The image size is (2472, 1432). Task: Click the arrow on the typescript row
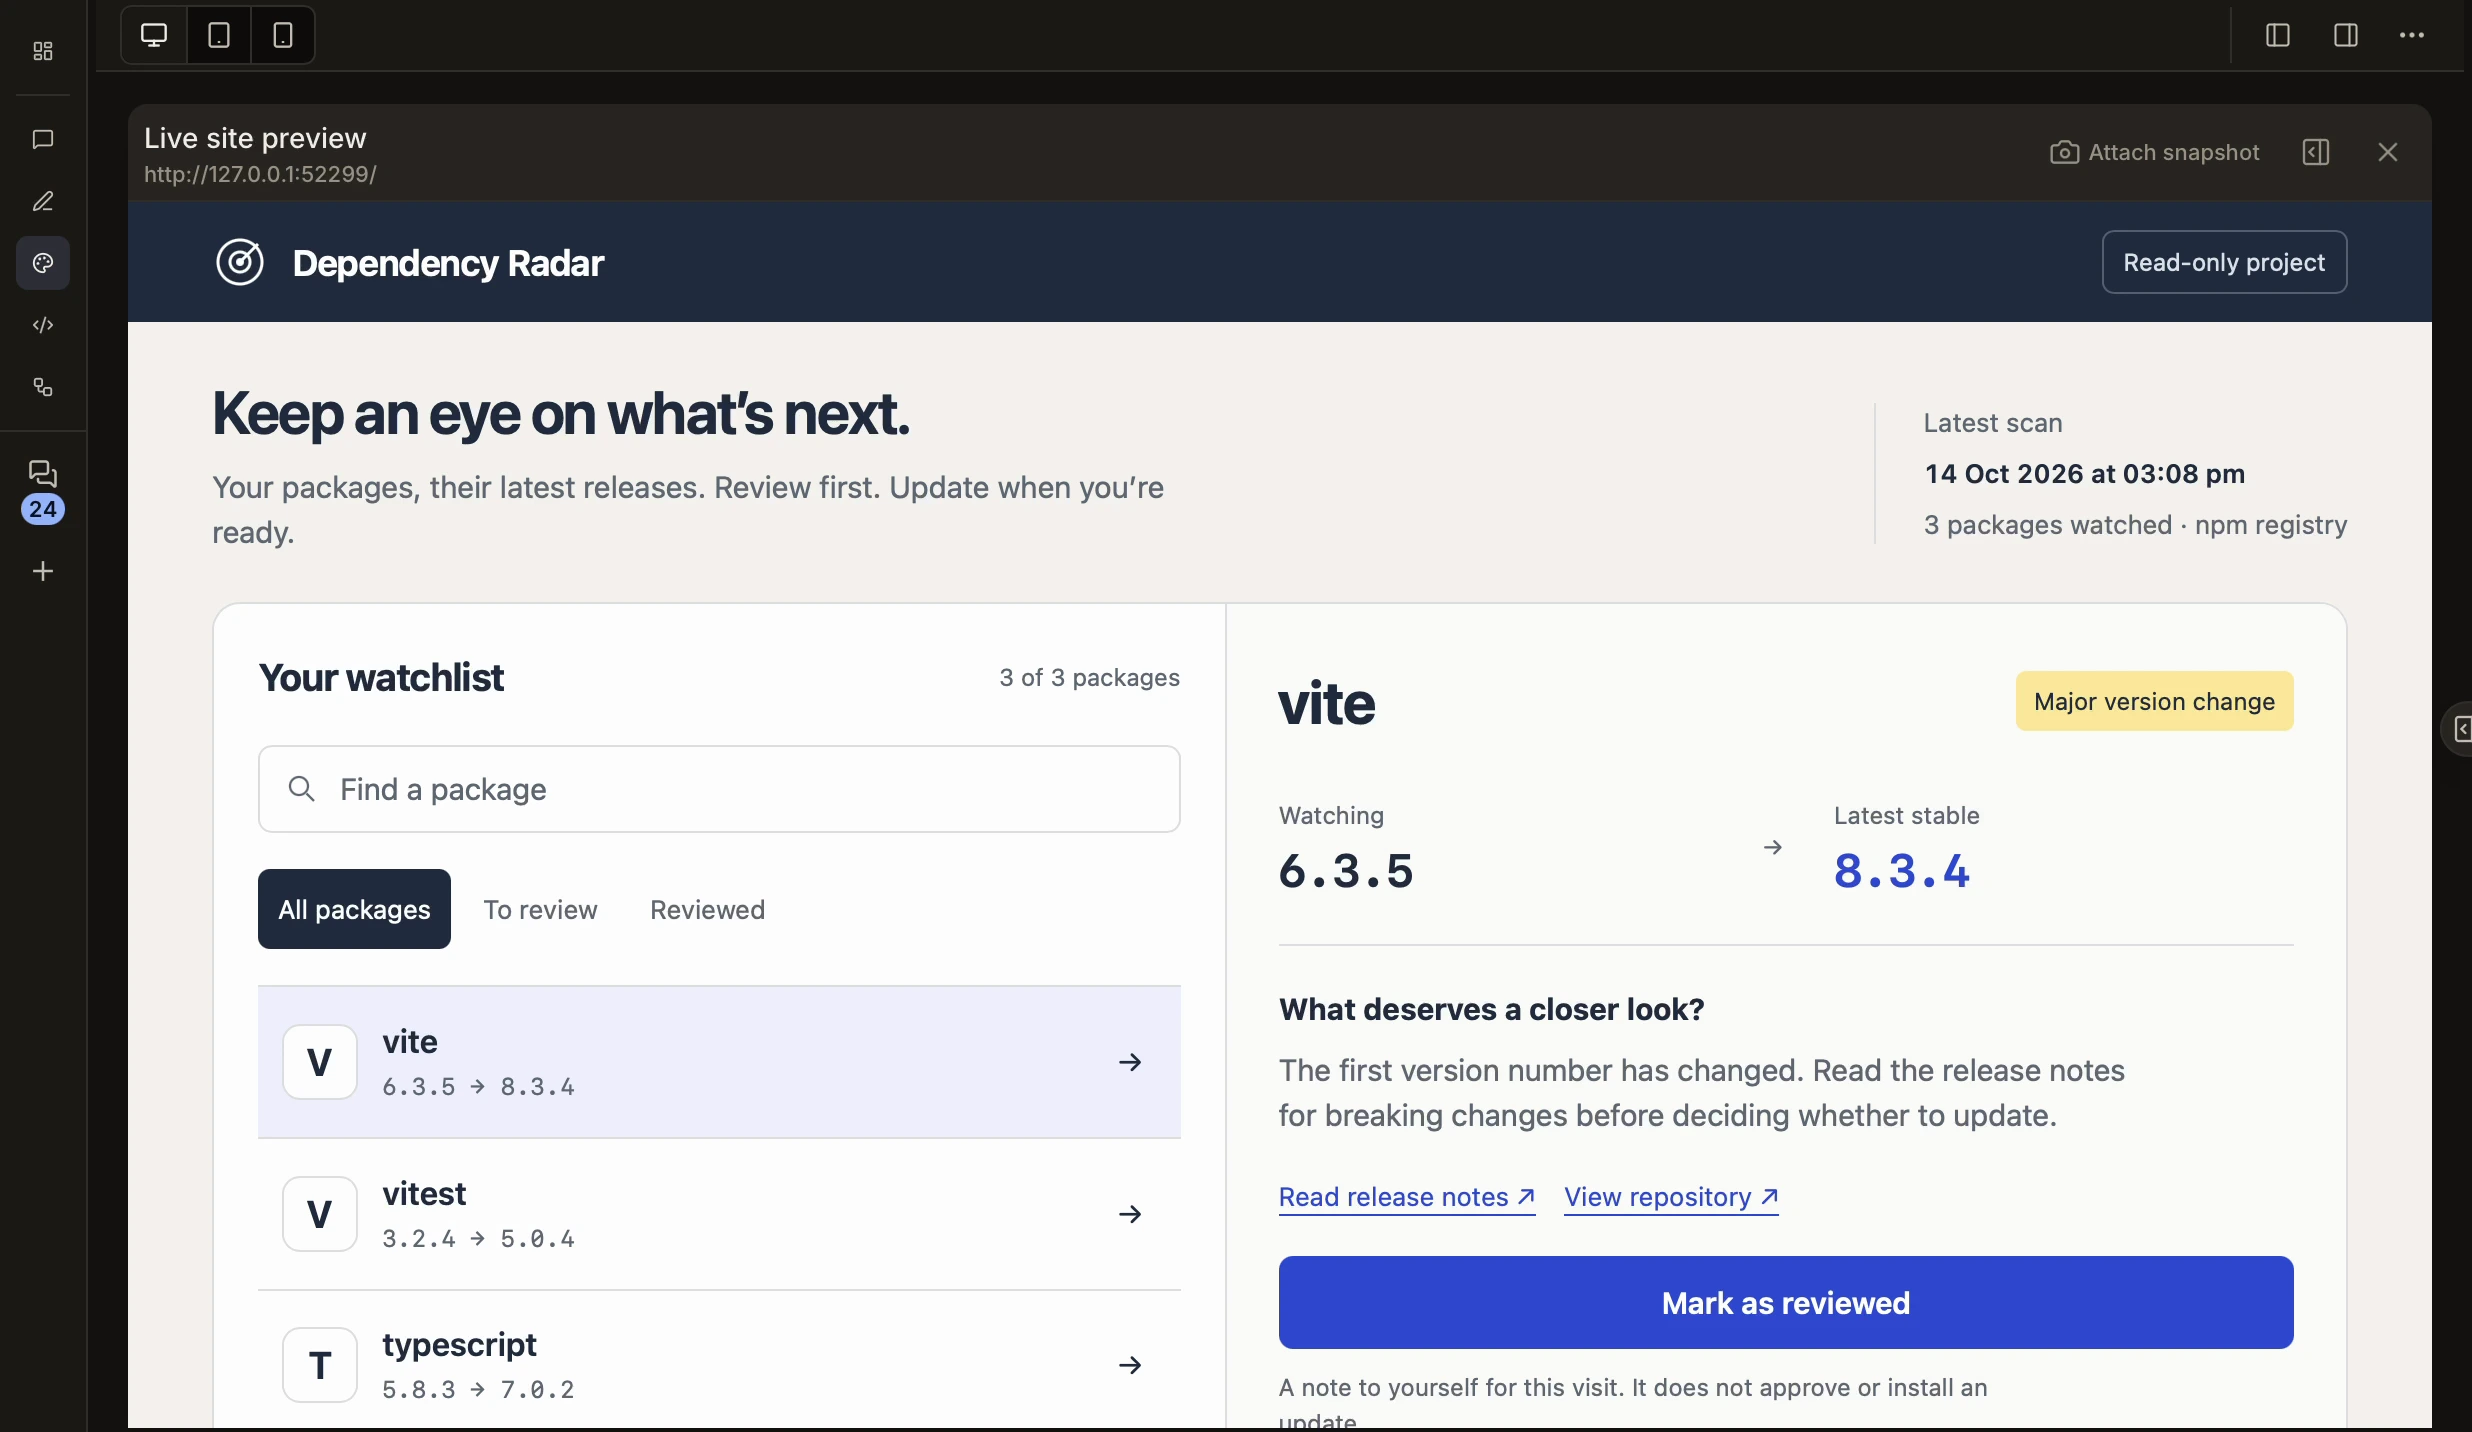[1130, 1365]
